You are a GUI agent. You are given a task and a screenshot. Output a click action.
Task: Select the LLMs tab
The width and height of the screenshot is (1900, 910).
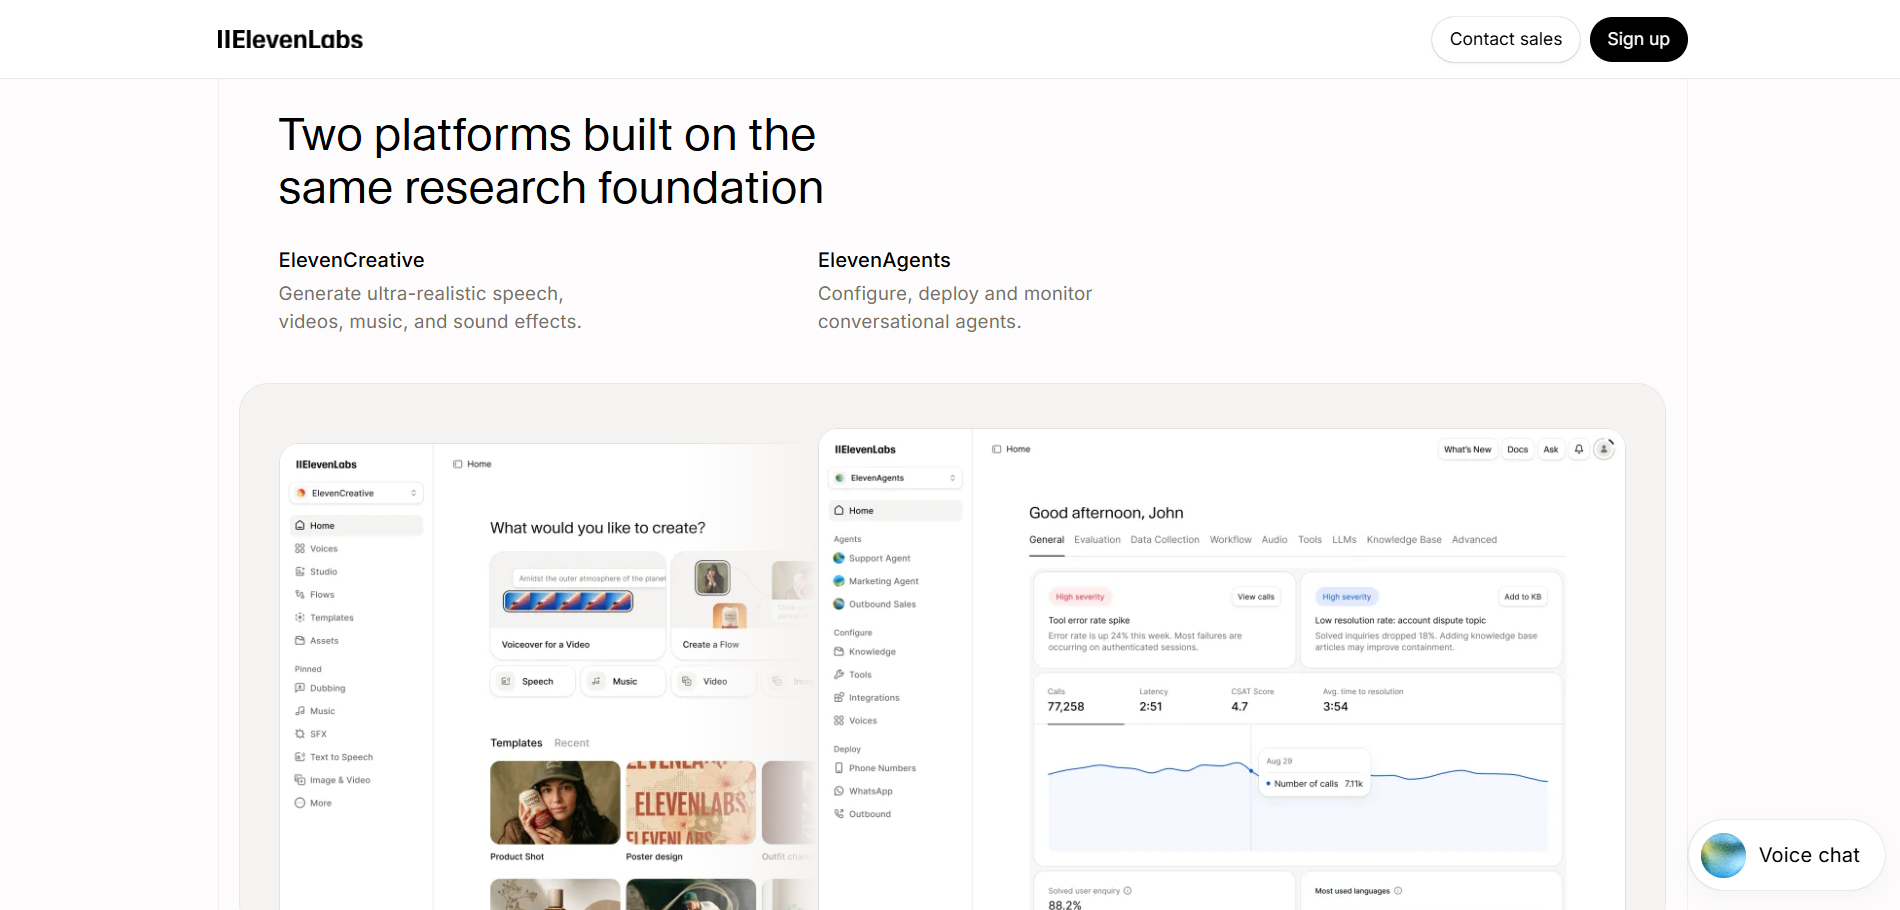1344,540
